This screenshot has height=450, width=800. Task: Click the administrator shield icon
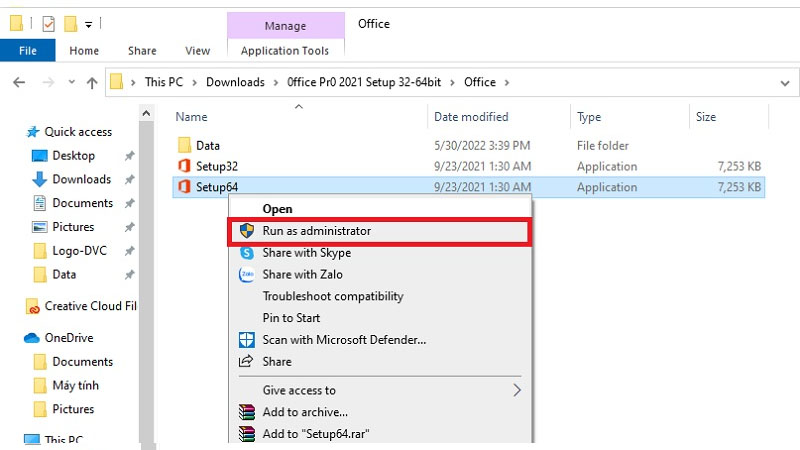click(246, 231)
